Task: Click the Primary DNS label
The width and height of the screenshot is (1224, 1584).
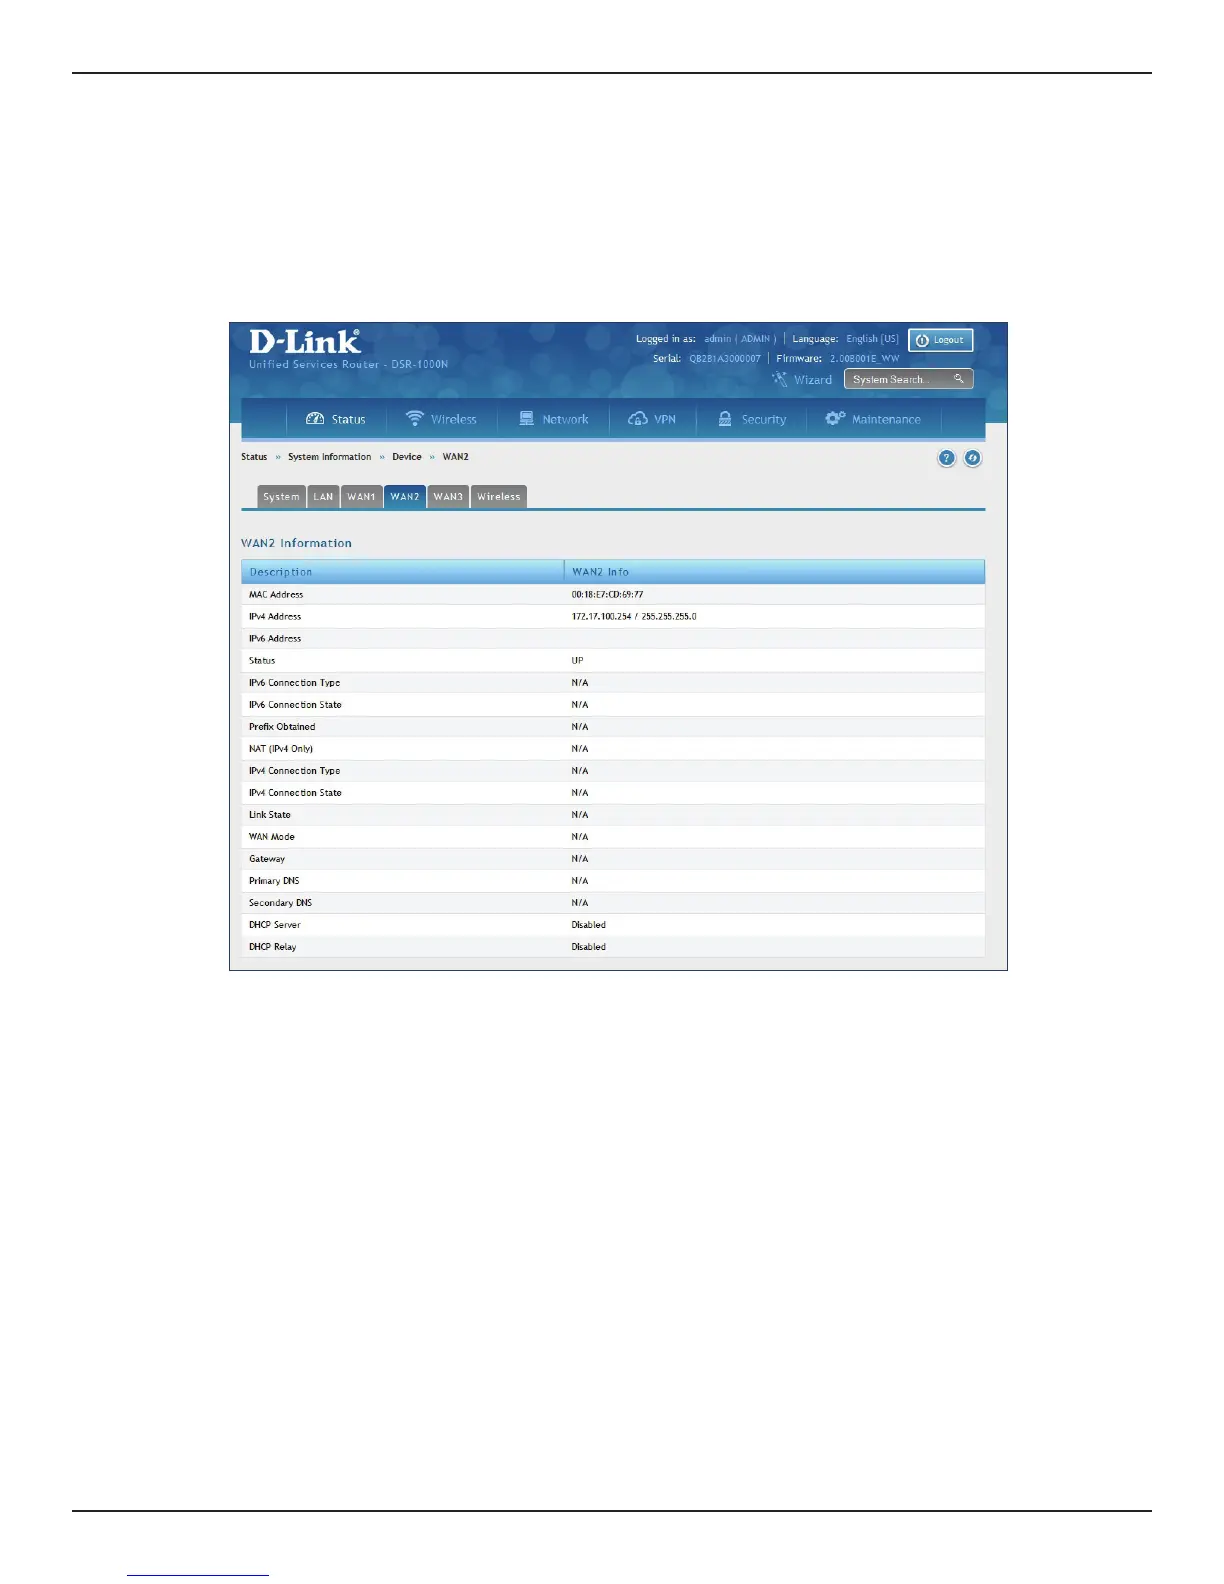Action: coord(274,881)
